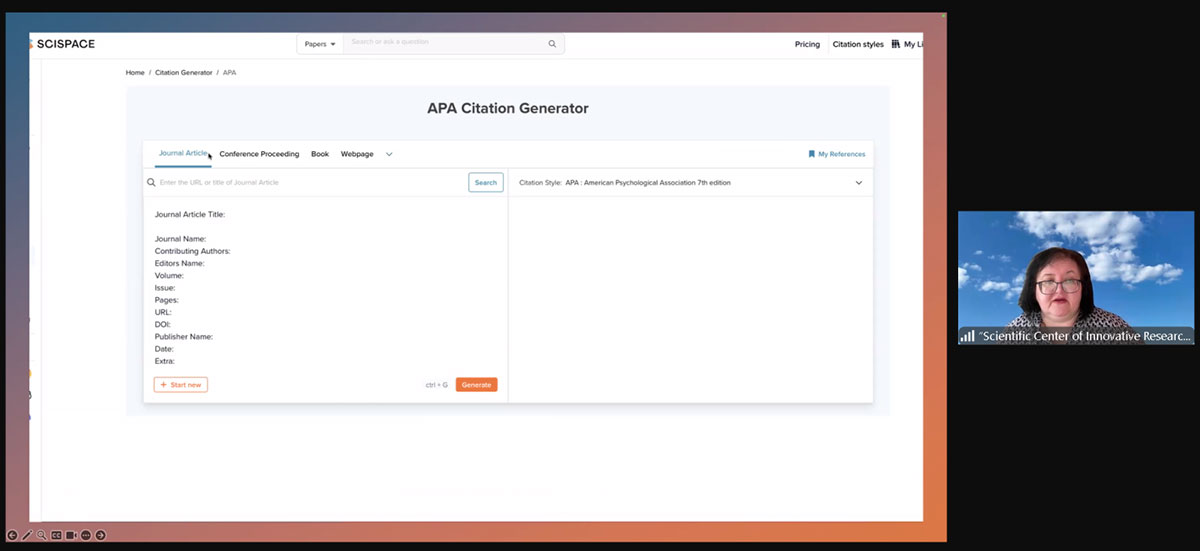Click the Scientific Center of Innovative Research name label

coord(1084,337)
